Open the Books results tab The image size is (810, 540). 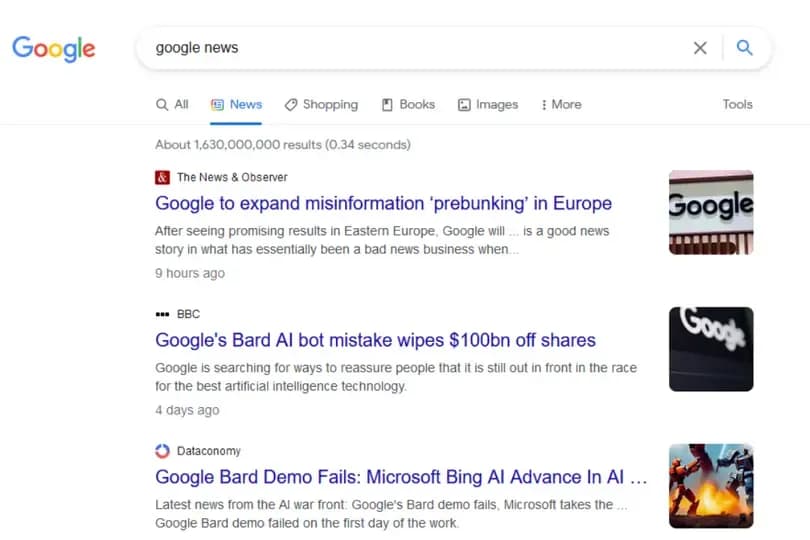click(x=408, y=104)
